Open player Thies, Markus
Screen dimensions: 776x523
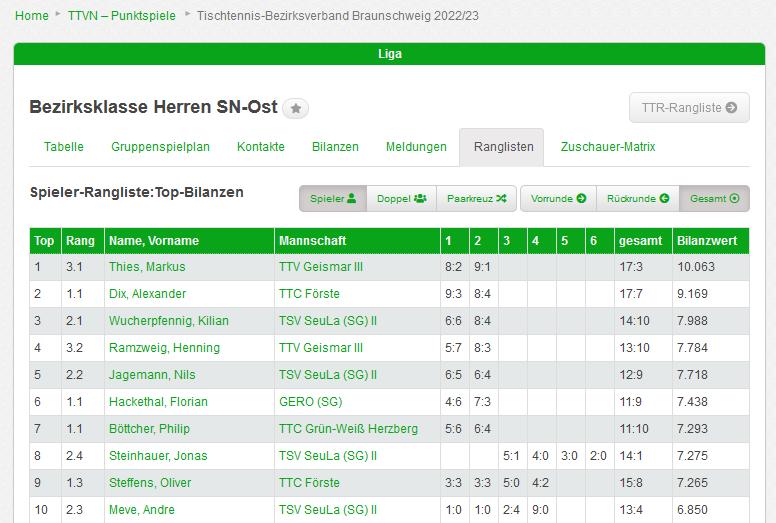point(147,267)
